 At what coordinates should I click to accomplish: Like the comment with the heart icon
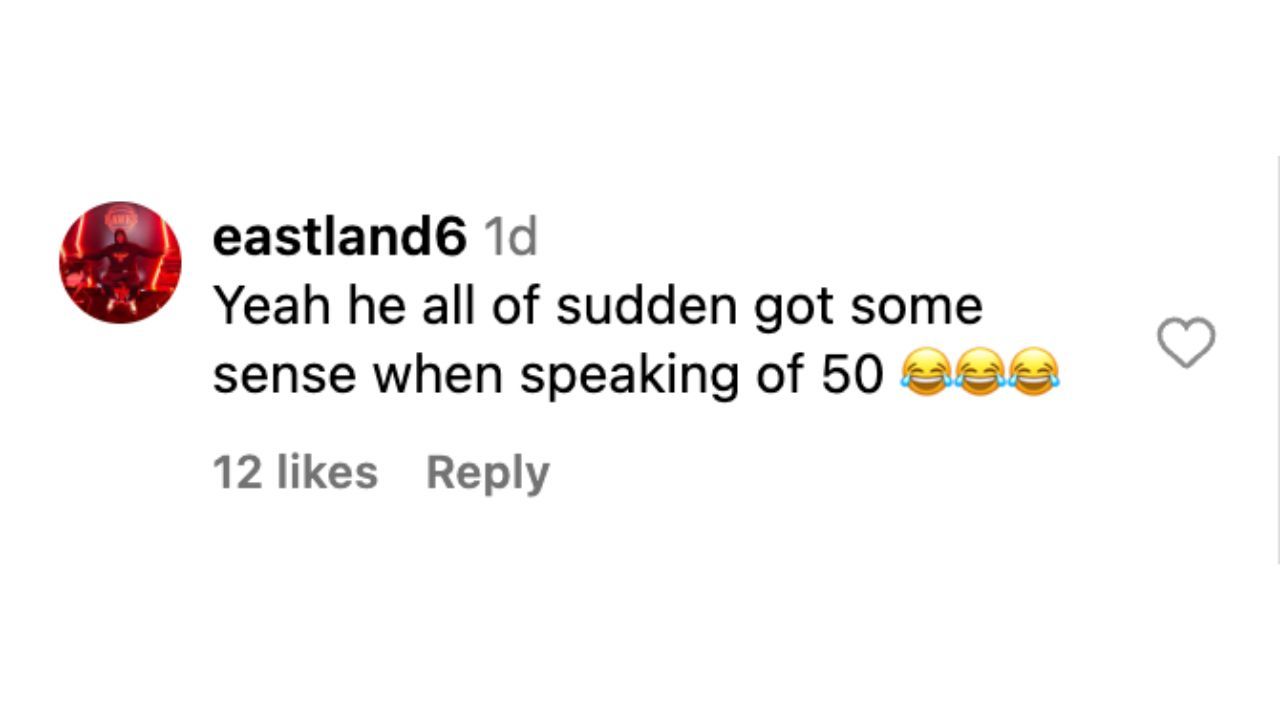point(1186,342)
